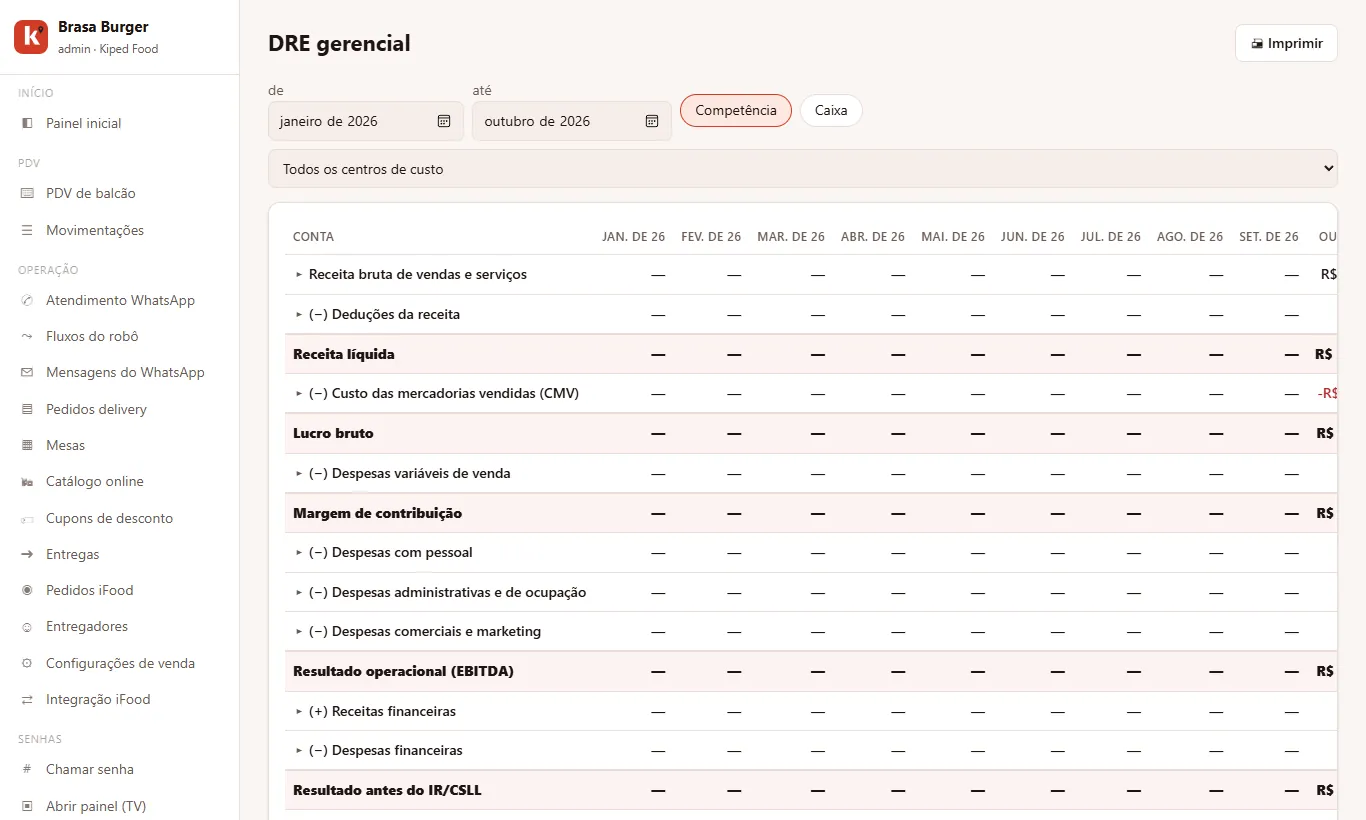
Task: Click the Brasa Burger account name
Action: tap(103, 27)
